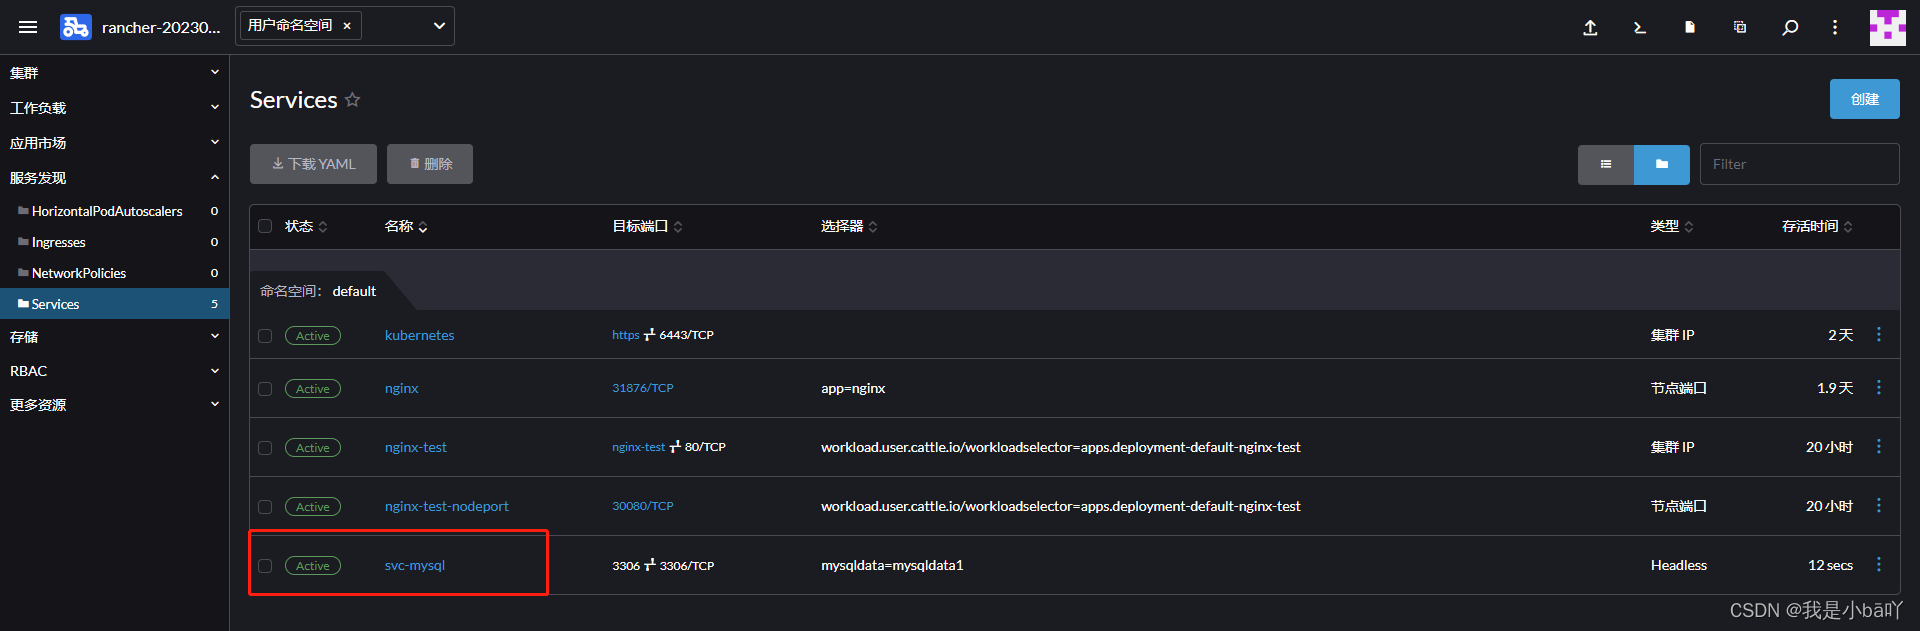This screenshot has width=1920, height=631.
Task: Click the blue 创建 button
Action: [x=1864, y=99]
